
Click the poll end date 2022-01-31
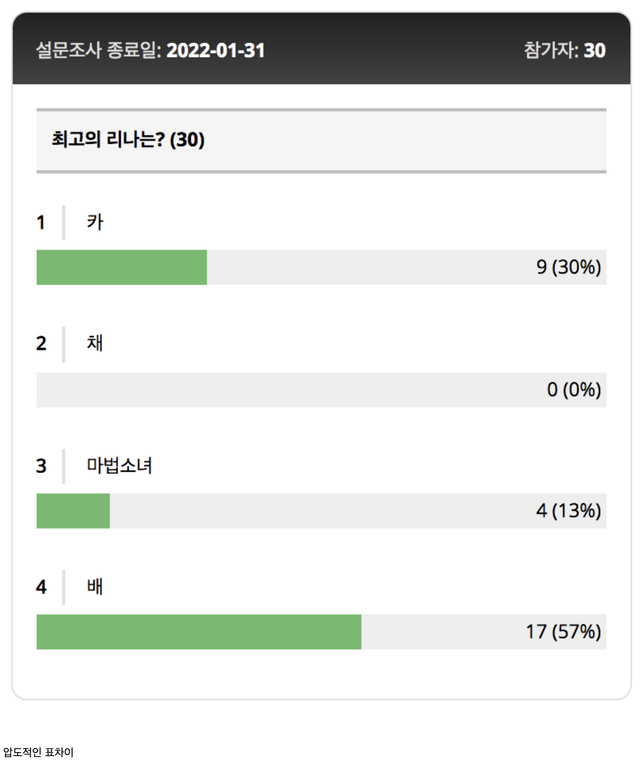click(x=215, y=50)
